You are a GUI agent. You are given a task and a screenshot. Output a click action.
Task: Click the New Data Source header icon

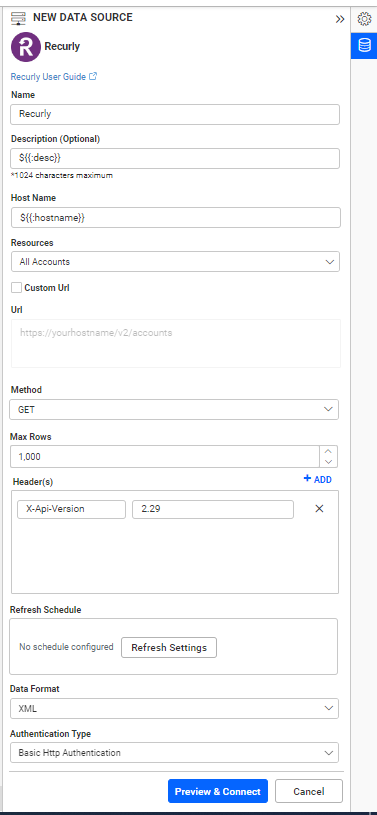pos(18,18)
